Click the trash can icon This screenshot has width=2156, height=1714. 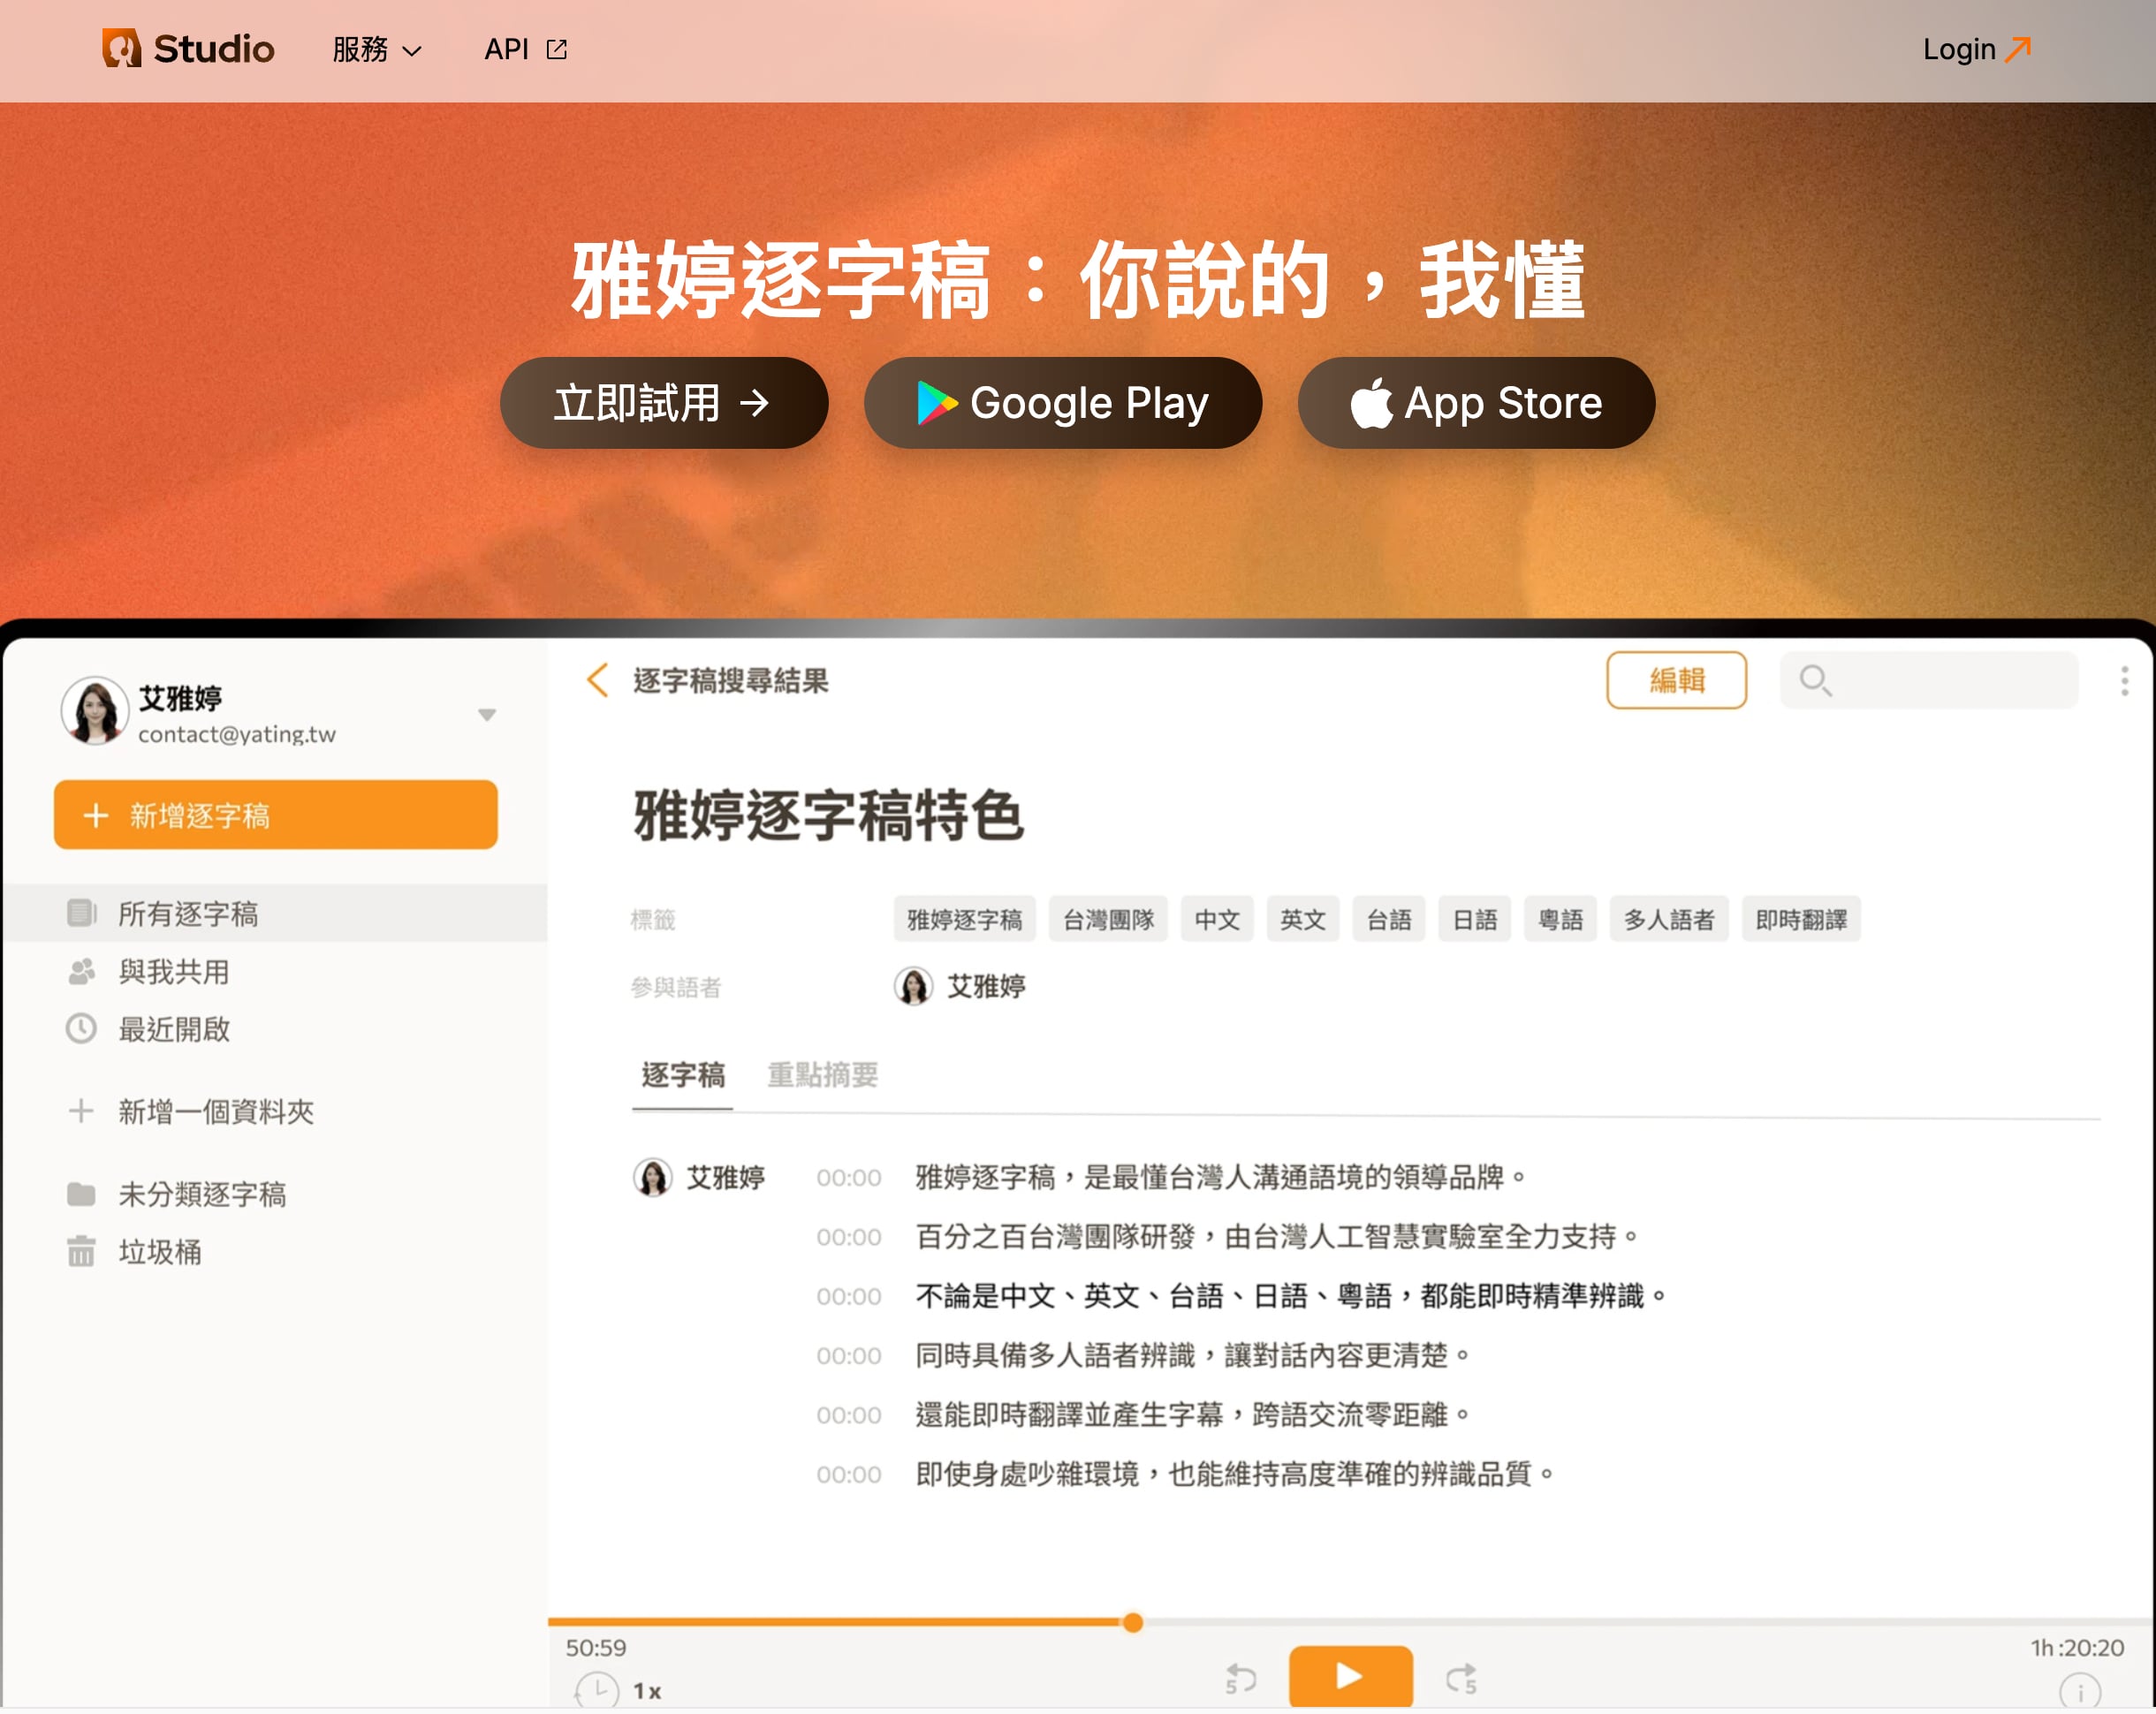81,1251
